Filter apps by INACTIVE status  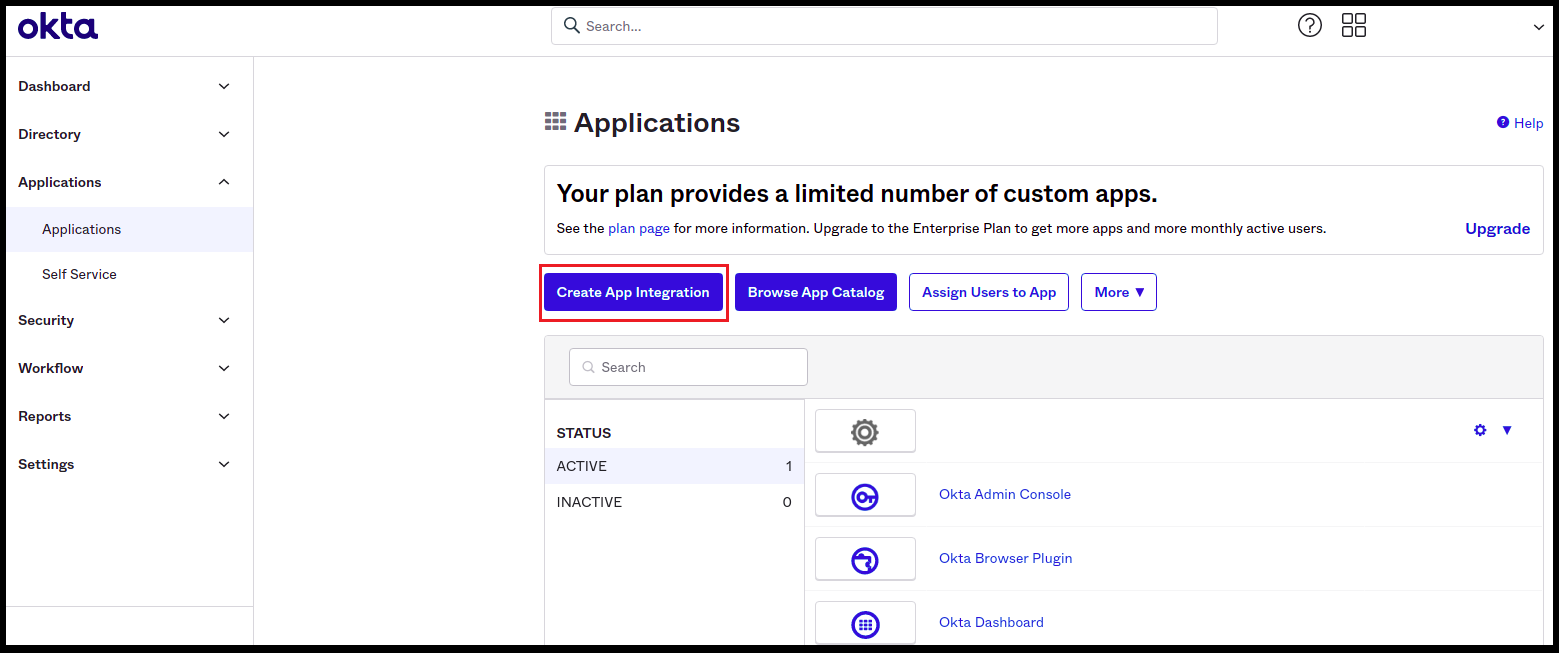[589, 501]
